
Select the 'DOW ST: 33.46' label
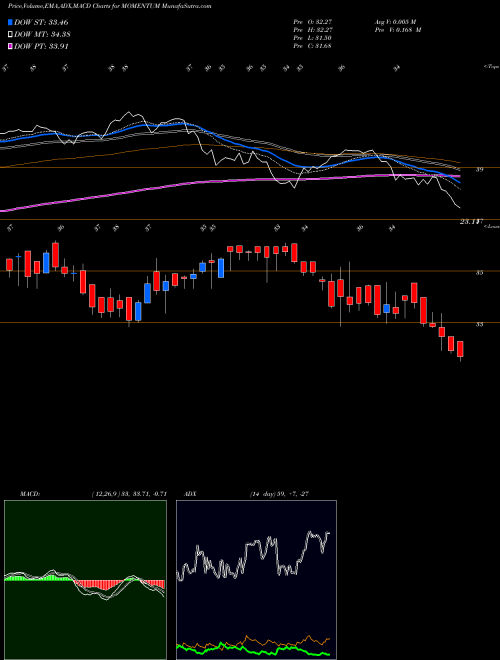[41, 22]
